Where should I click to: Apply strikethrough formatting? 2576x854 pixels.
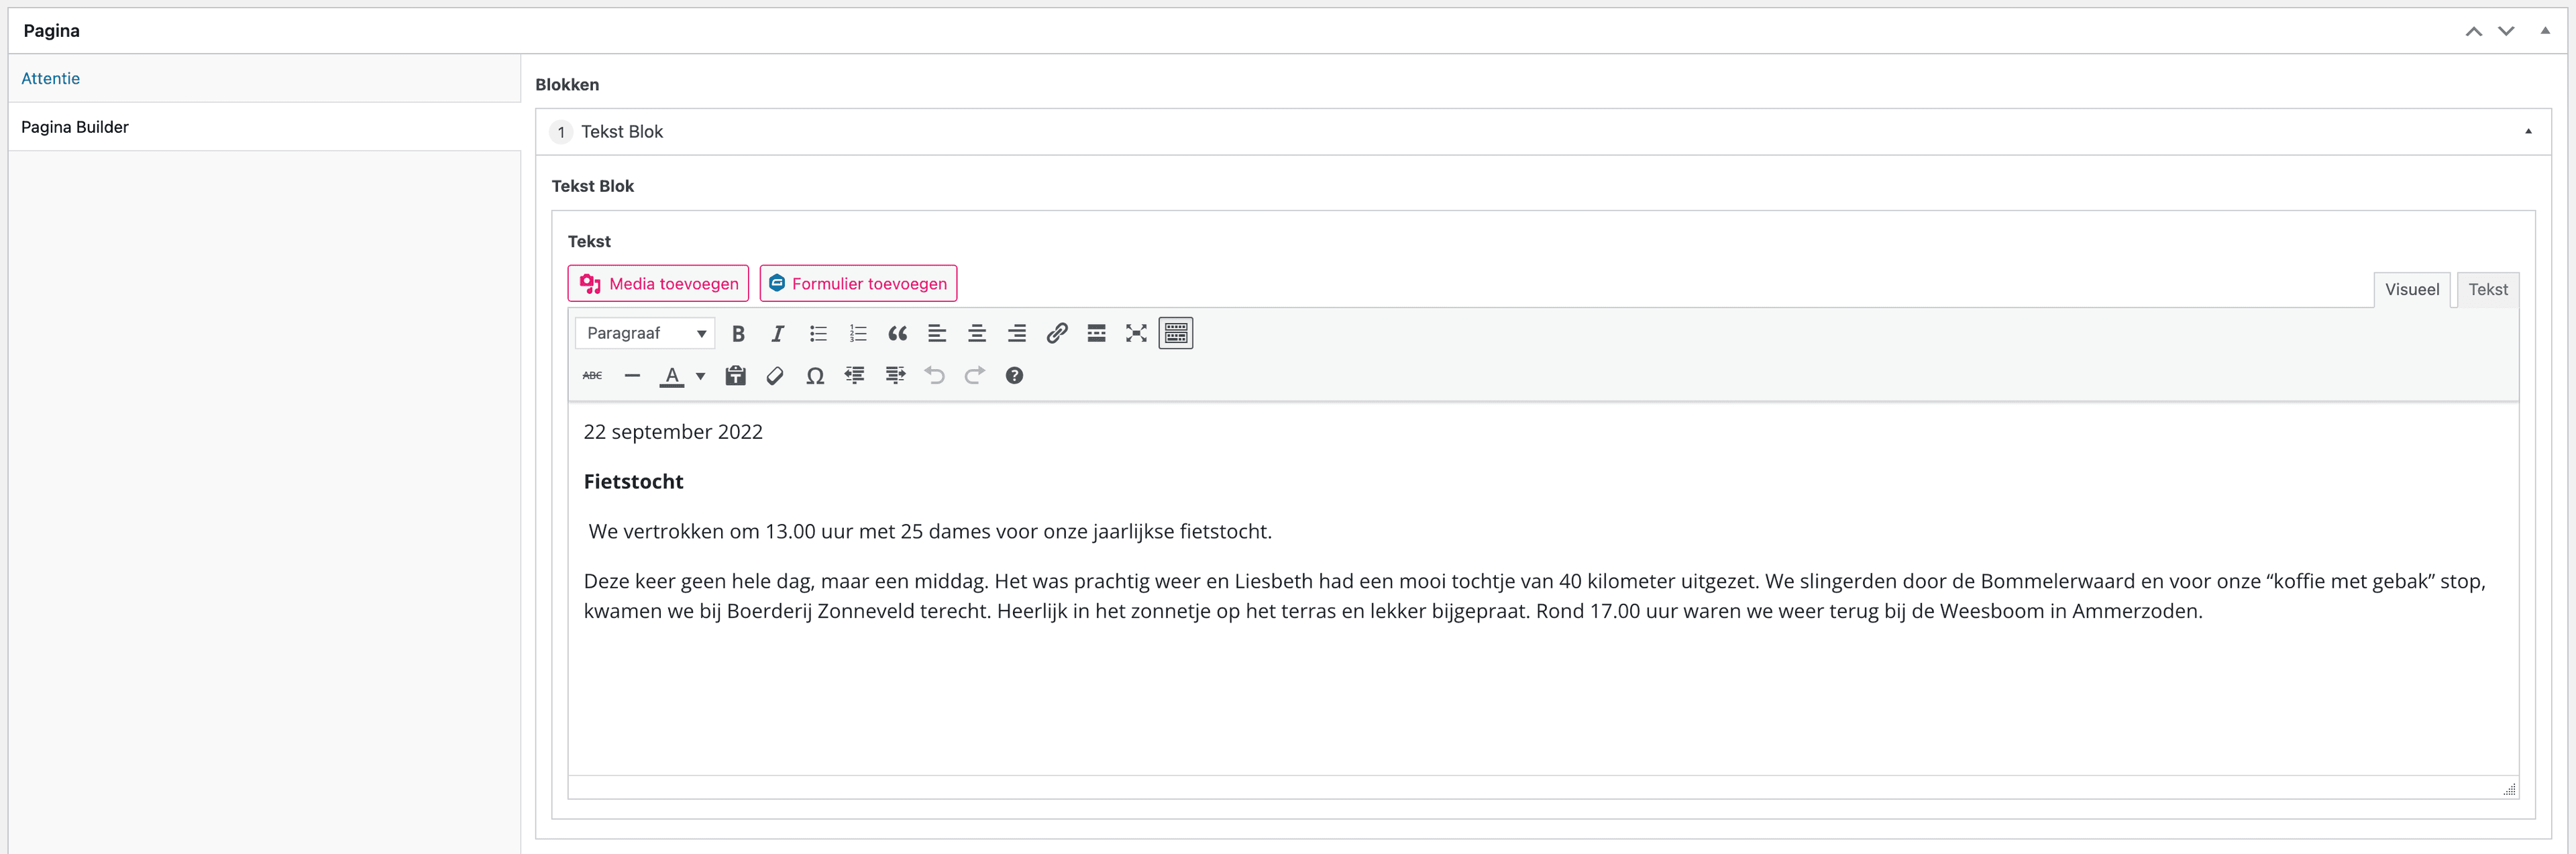click(592, 376)
